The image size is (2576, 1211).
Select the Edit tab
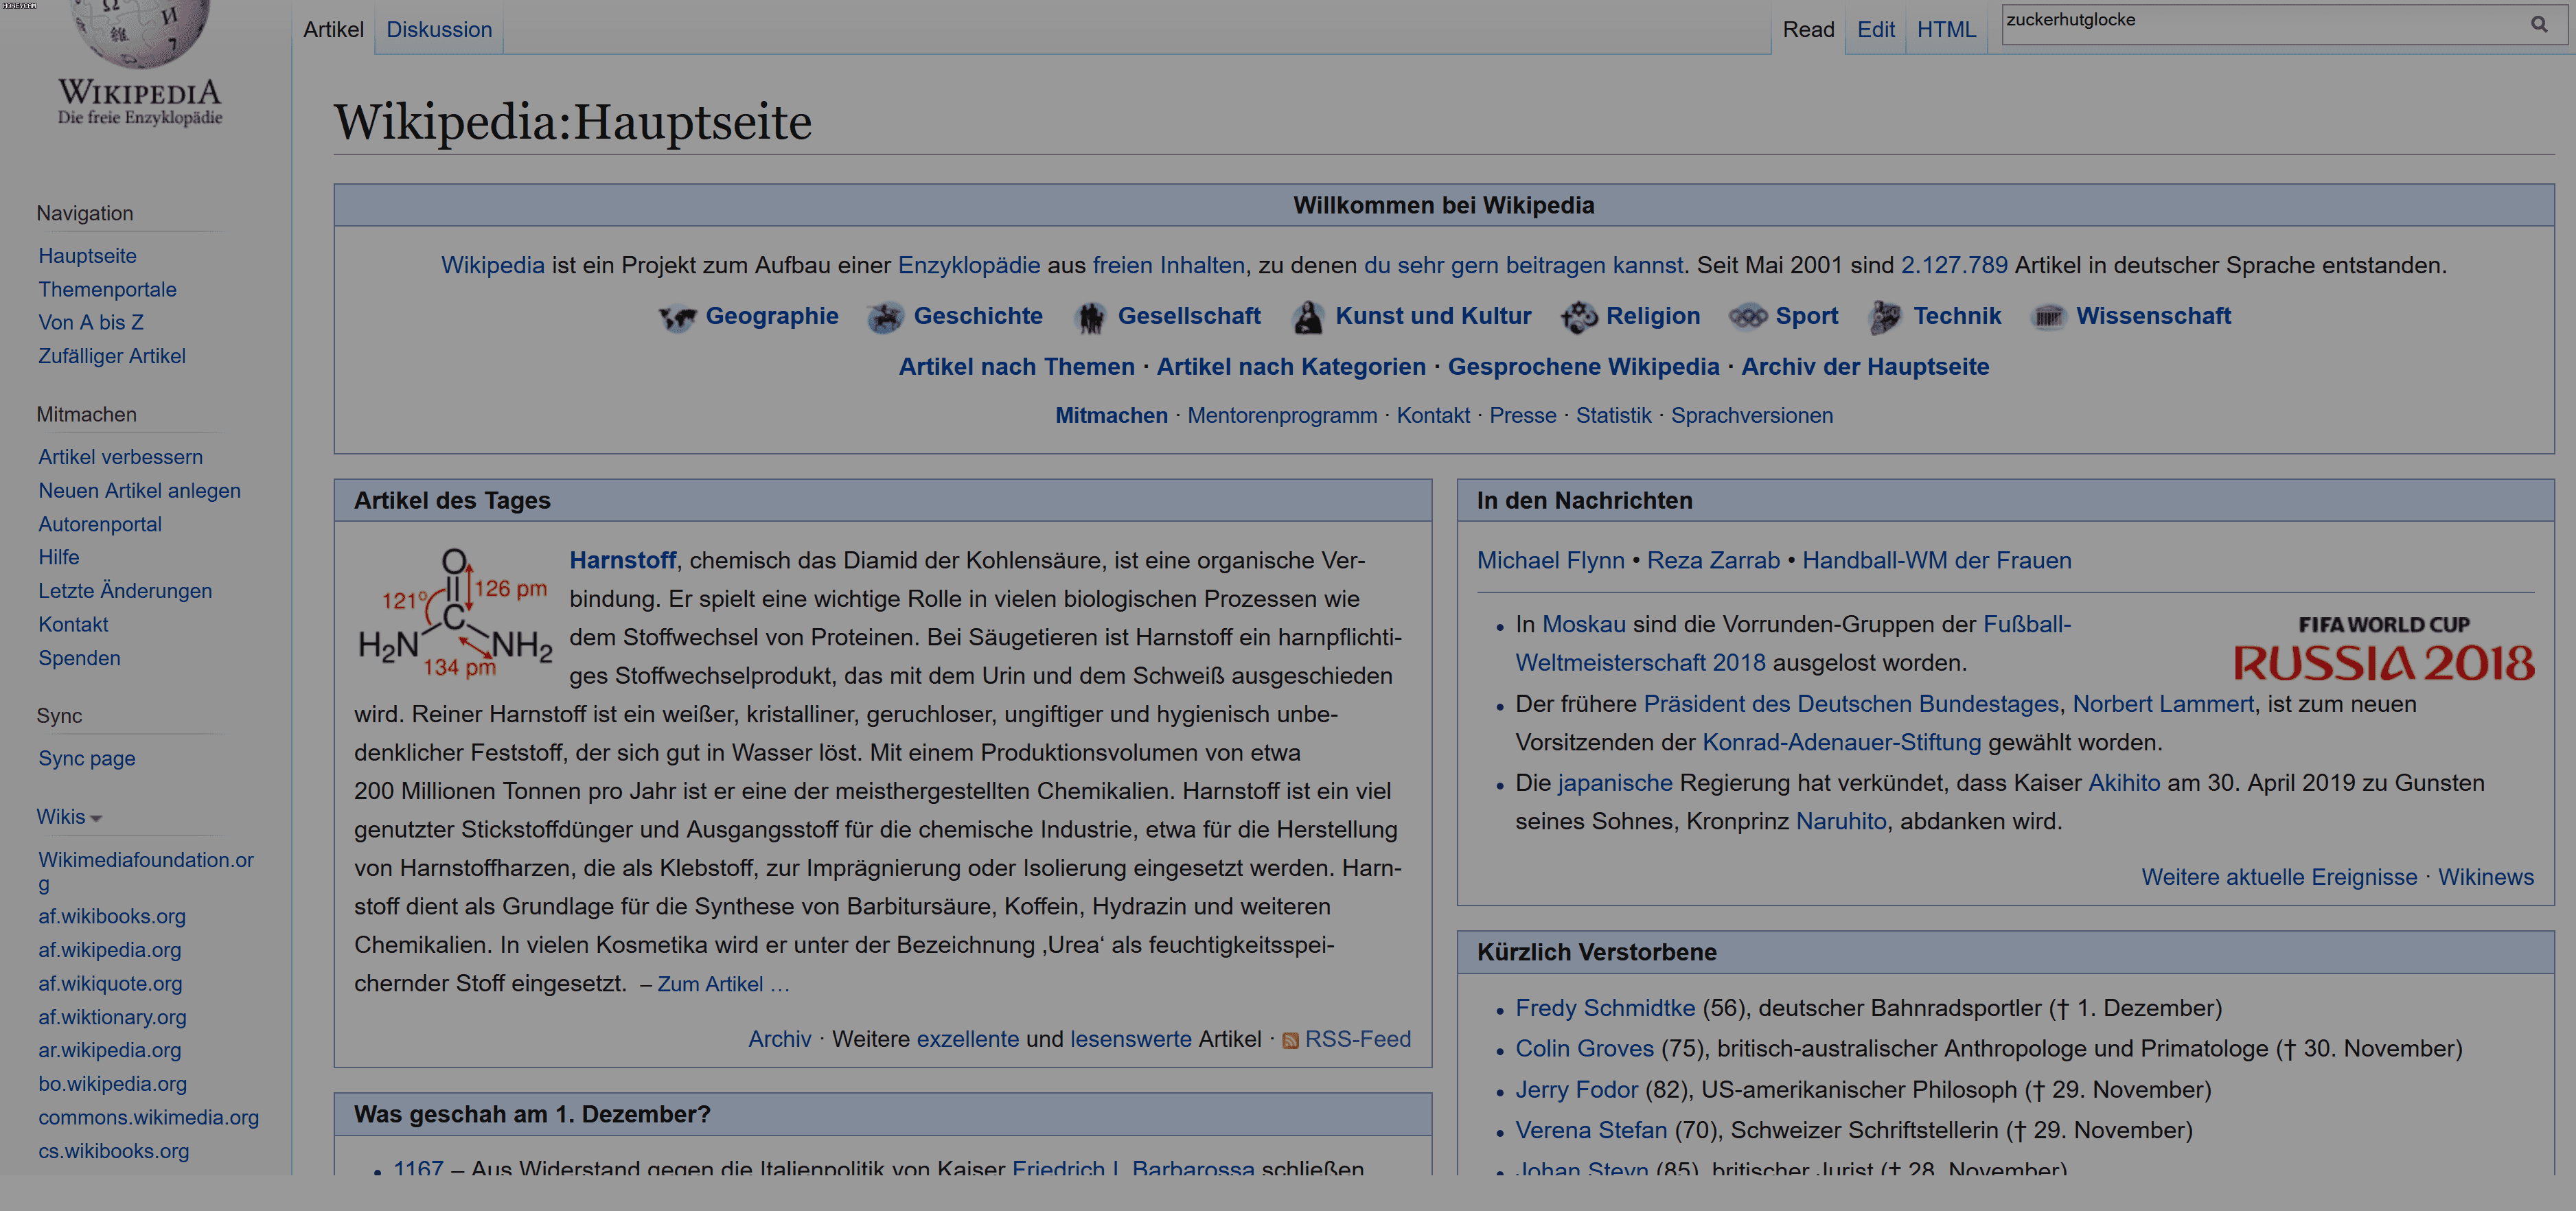tap(1875, 30)
